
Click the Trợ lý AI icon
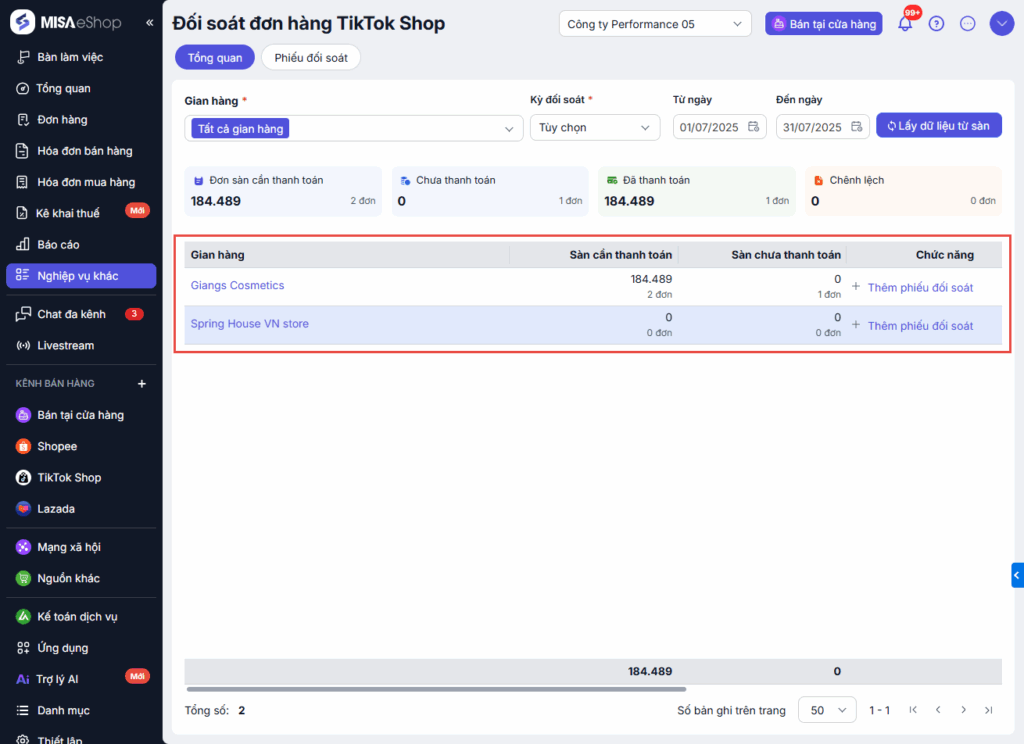[23, 679]
